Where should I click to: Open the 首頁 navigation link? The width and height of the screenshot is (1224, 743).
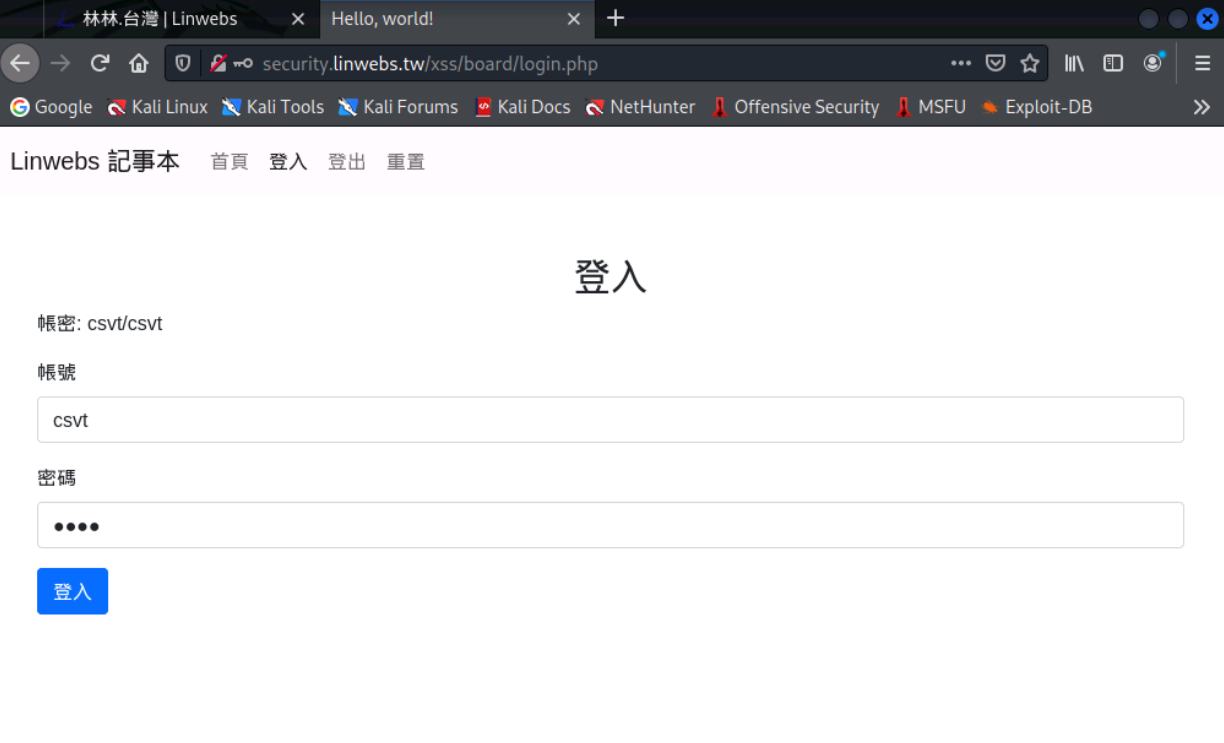tap(229, 162)
